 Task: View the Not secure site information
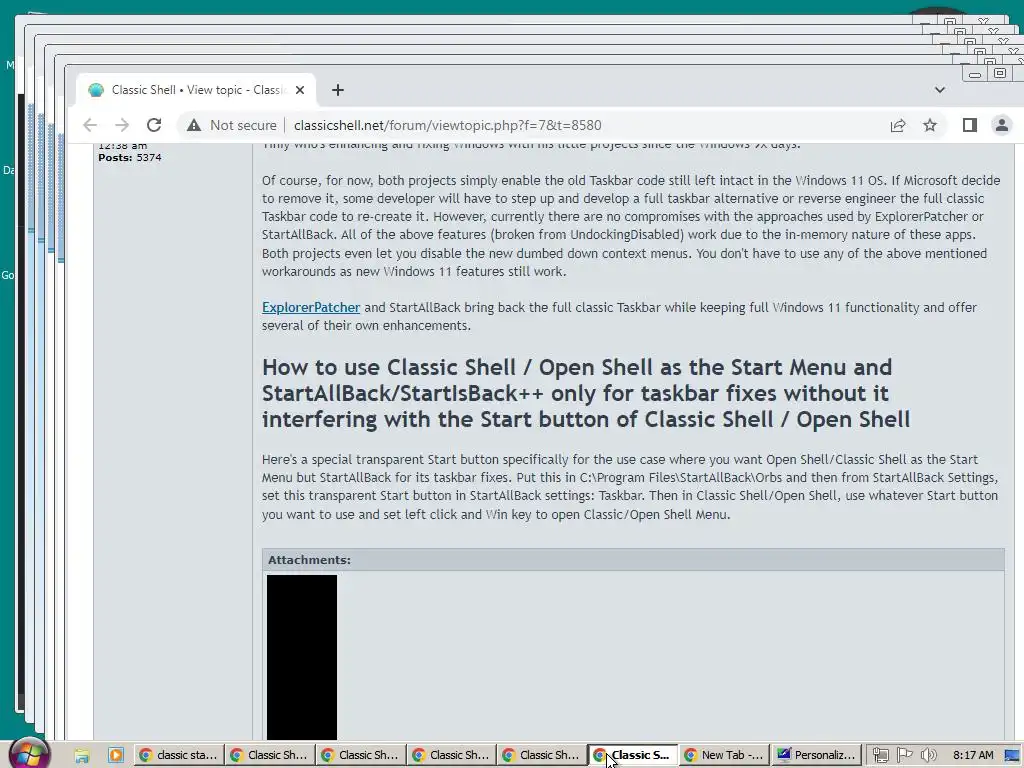232,125
